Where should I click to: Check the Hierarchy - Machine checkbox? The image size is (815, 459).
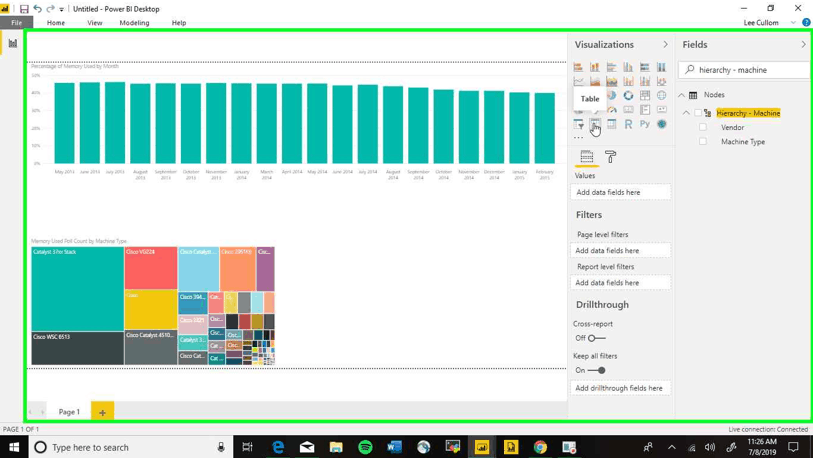click(x=698, y=113)
